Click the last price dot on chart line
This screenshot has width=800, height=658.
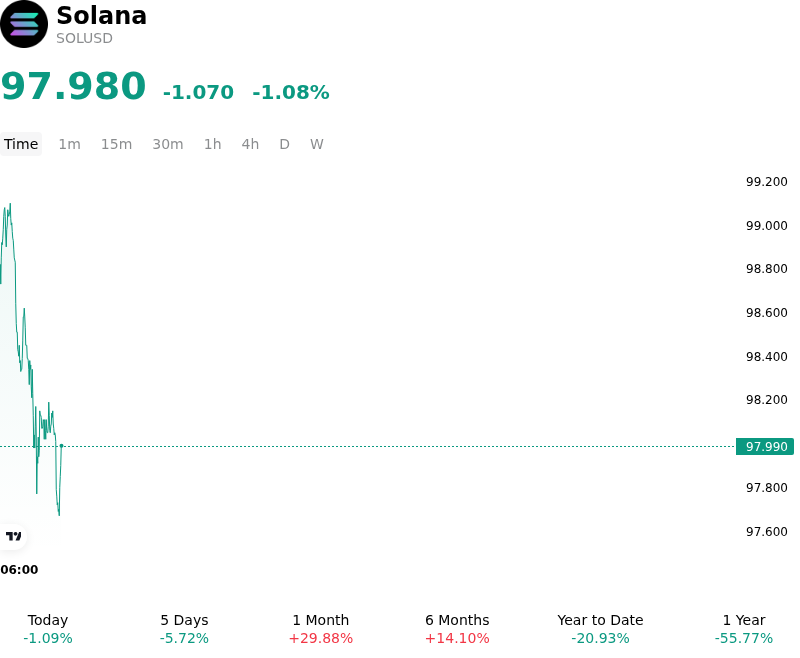point(62,446)
